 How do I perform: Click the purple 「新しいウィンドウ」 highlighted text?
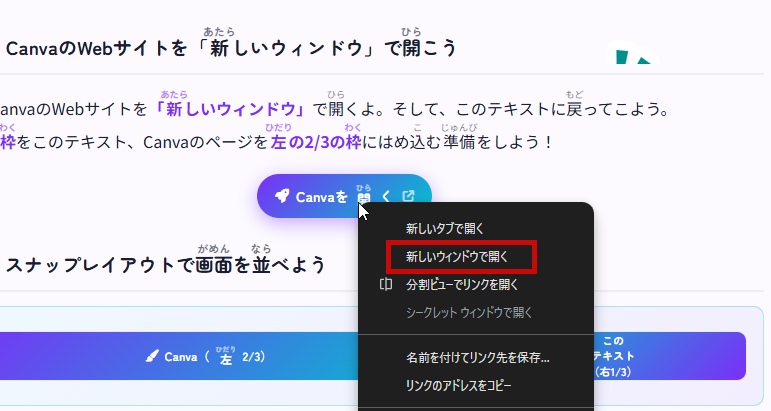231,109
